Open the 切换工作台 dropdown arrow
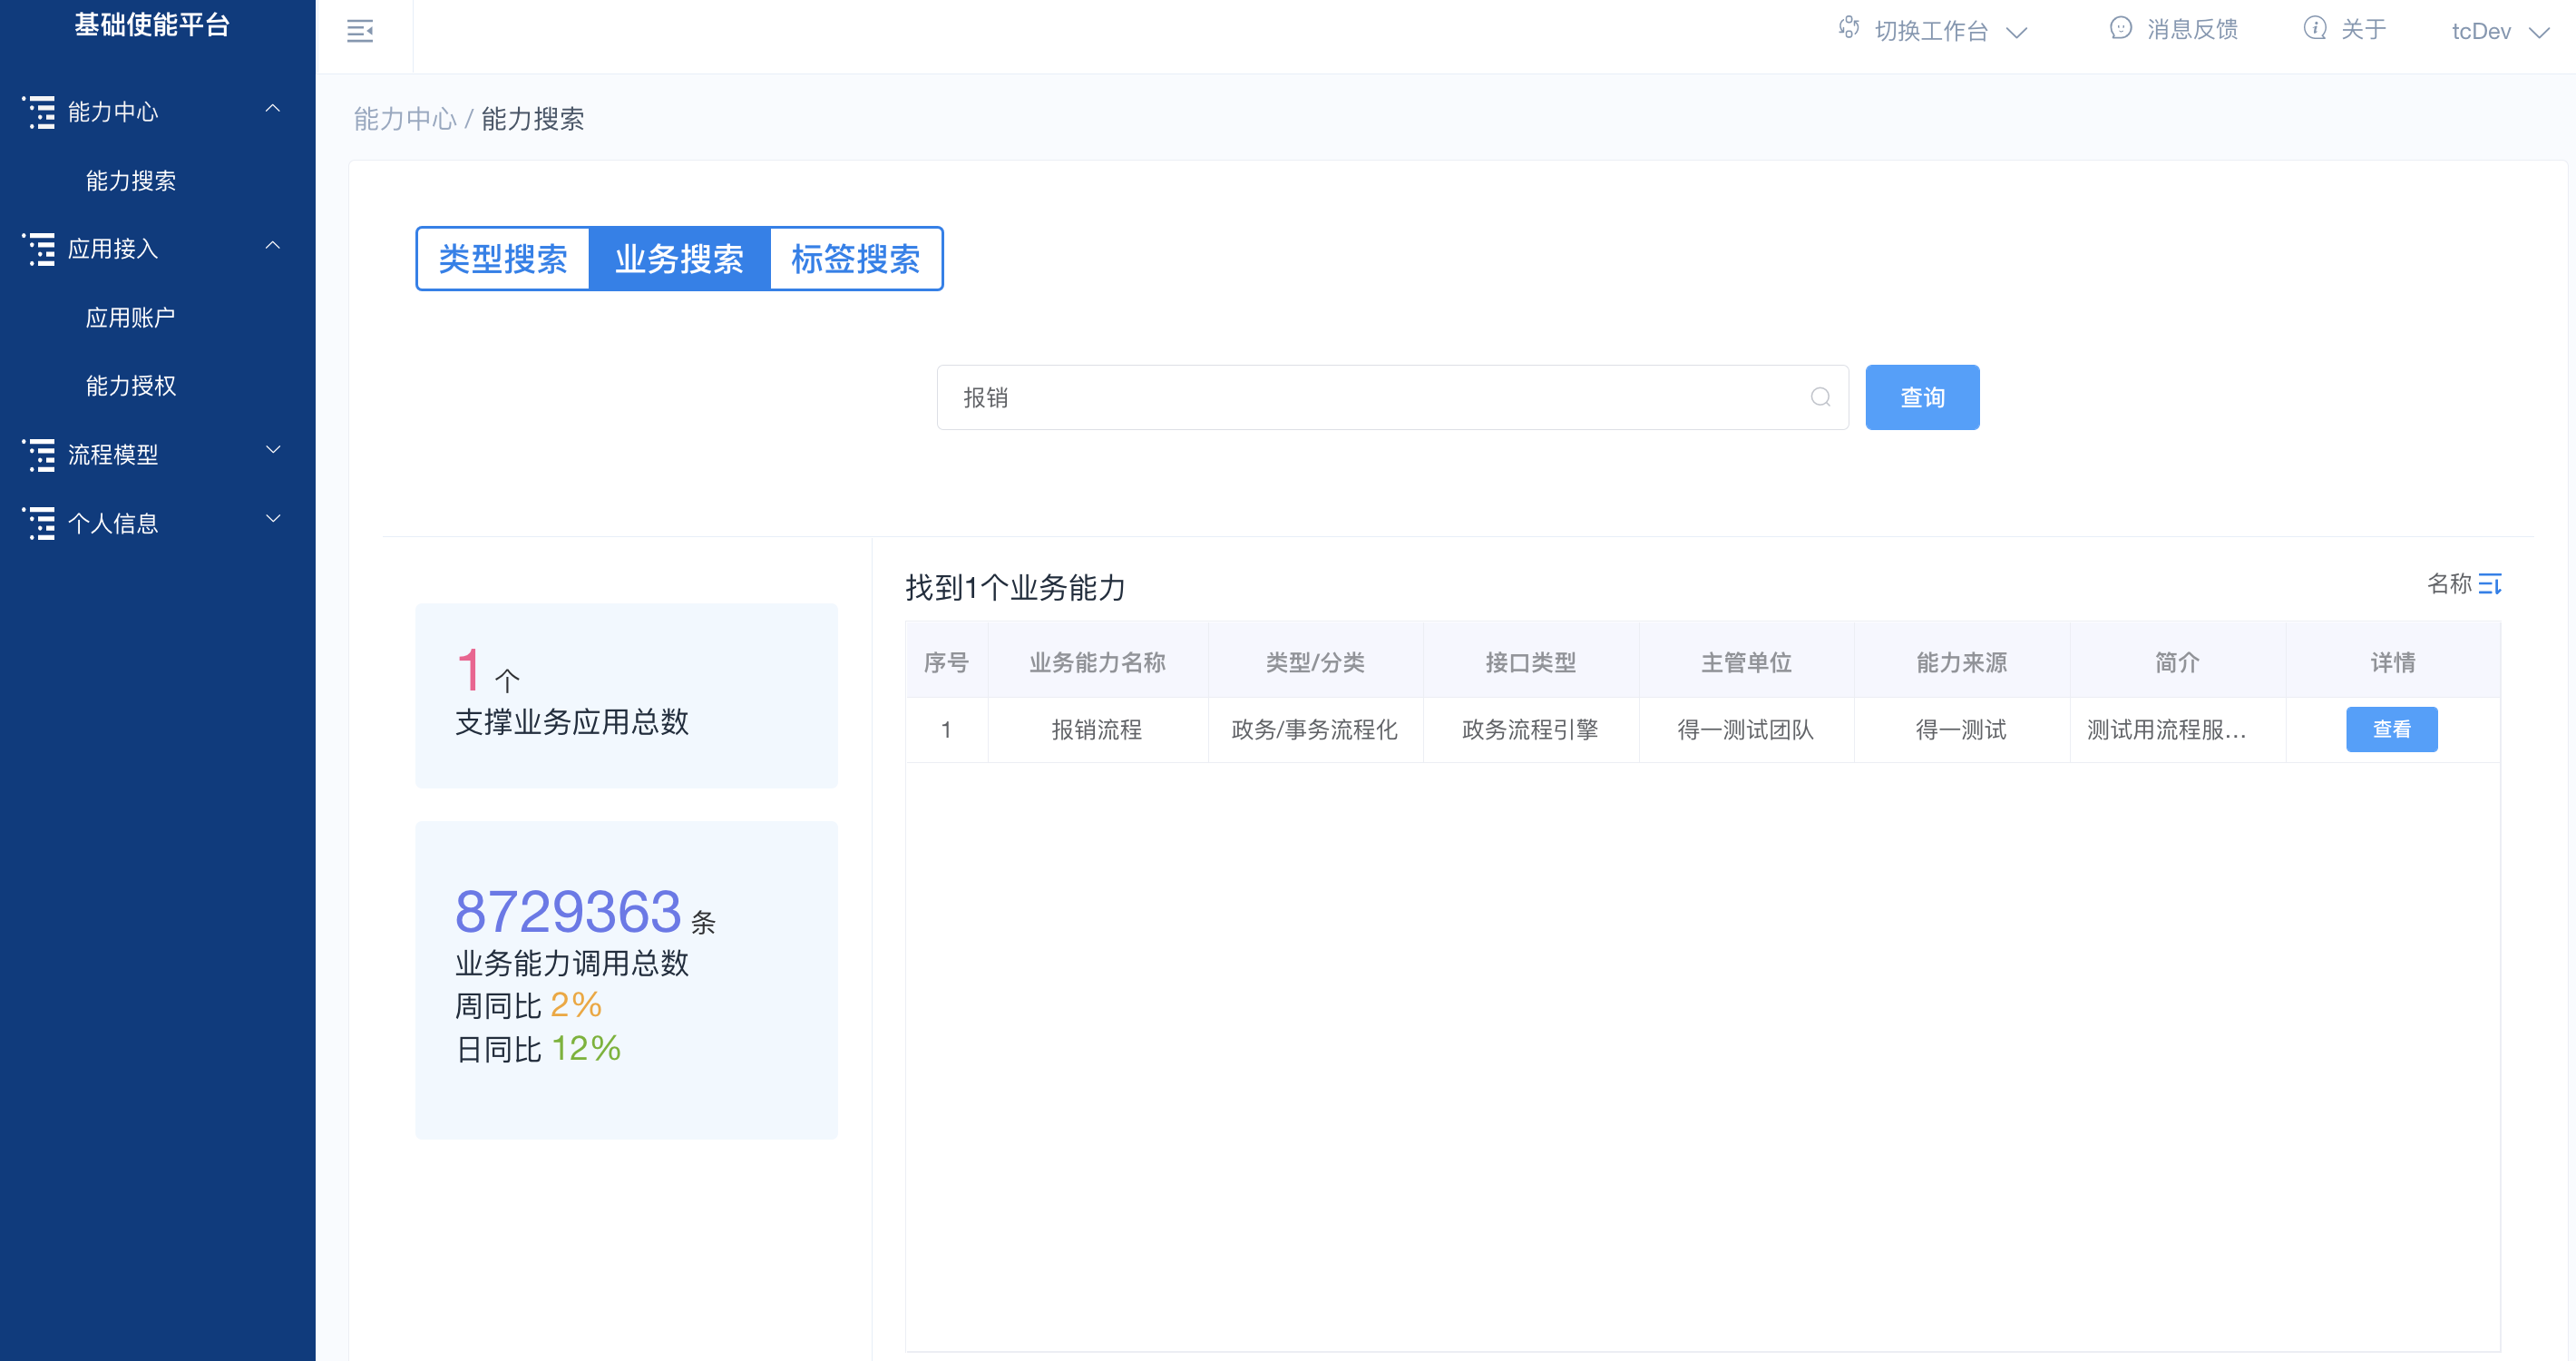 pos(2016,32)
